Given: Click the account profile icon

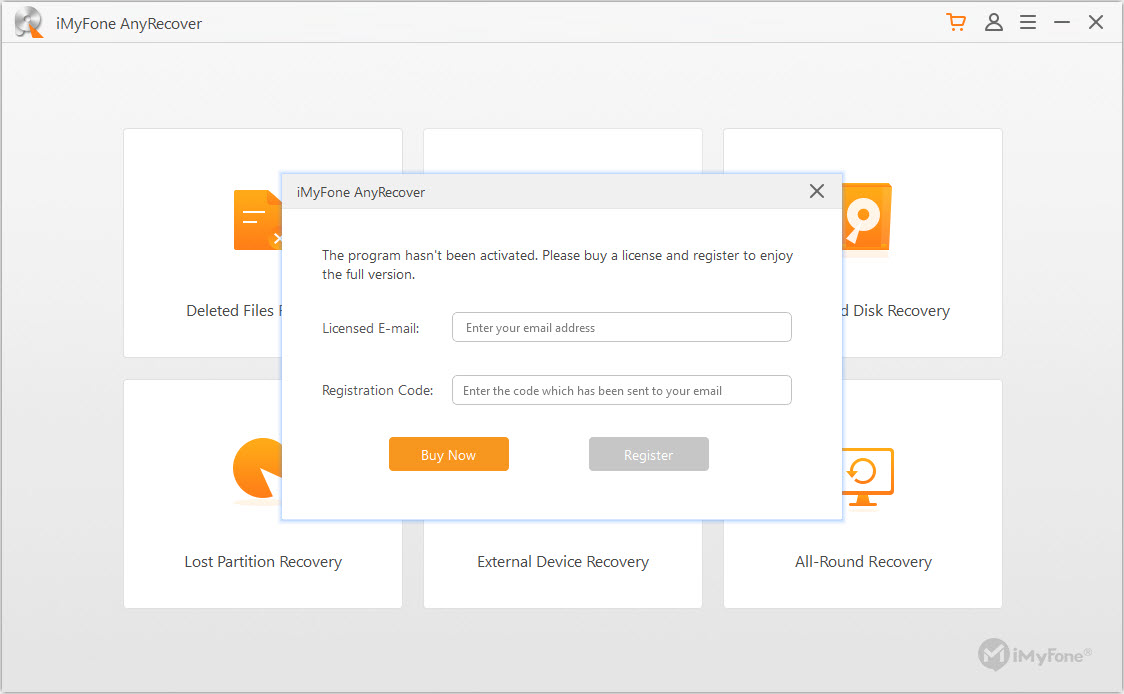Looking at the screenshot, I should [994, 21].
